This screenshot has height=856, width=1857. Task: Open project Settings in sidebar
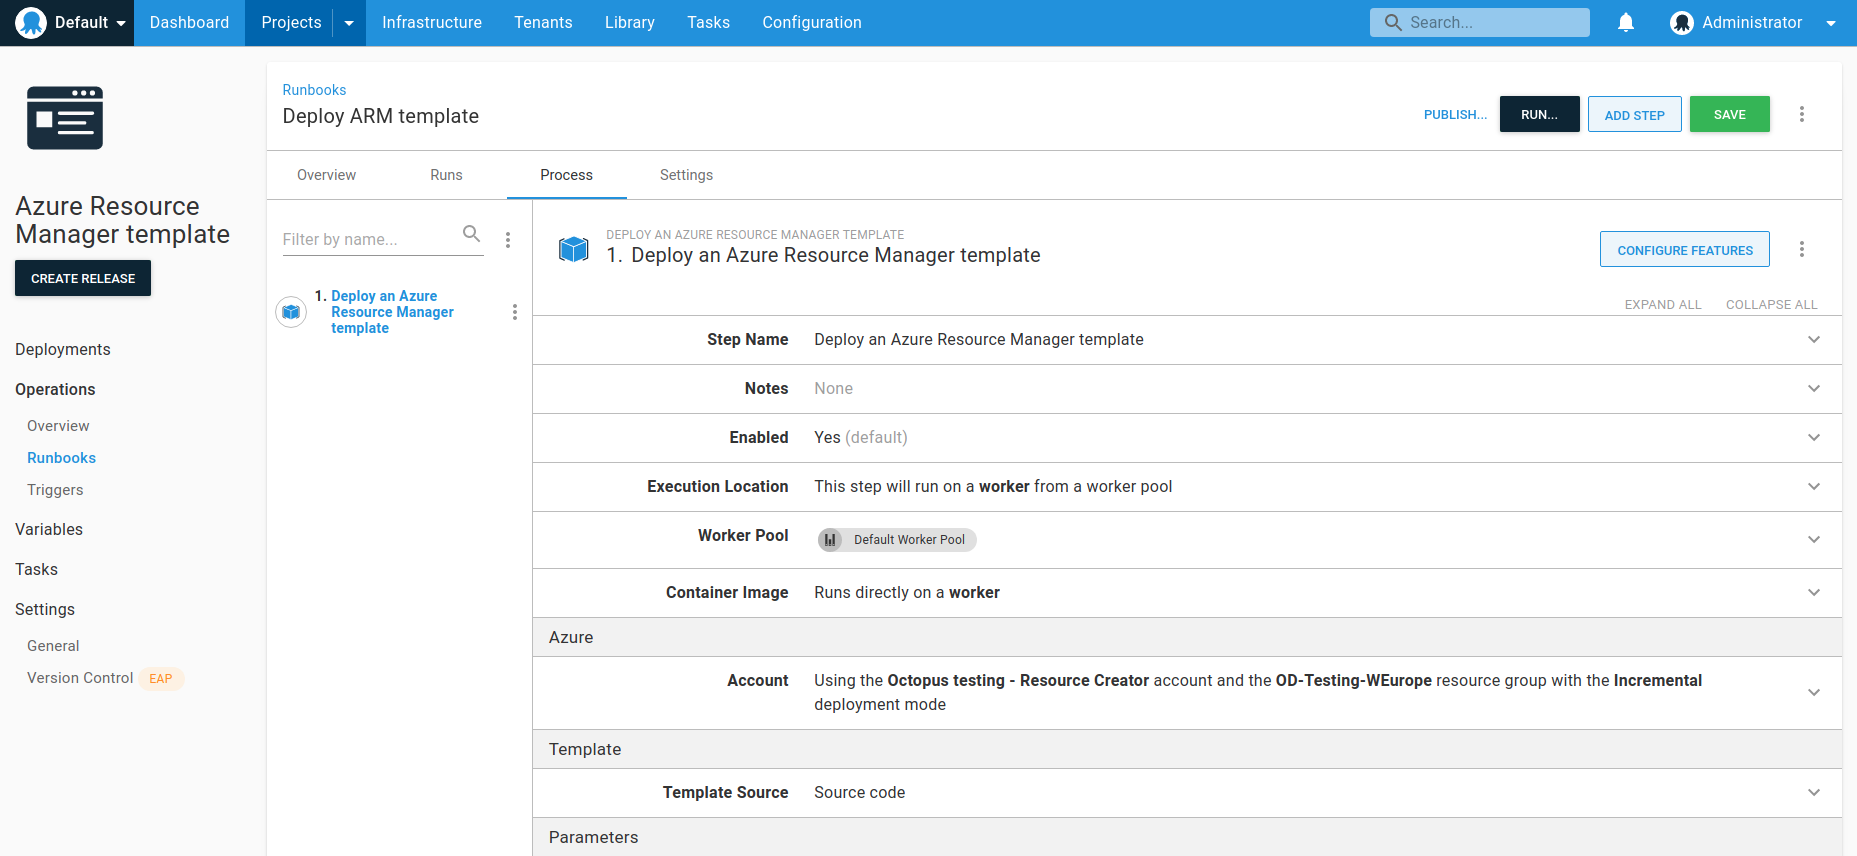[45, 609]
